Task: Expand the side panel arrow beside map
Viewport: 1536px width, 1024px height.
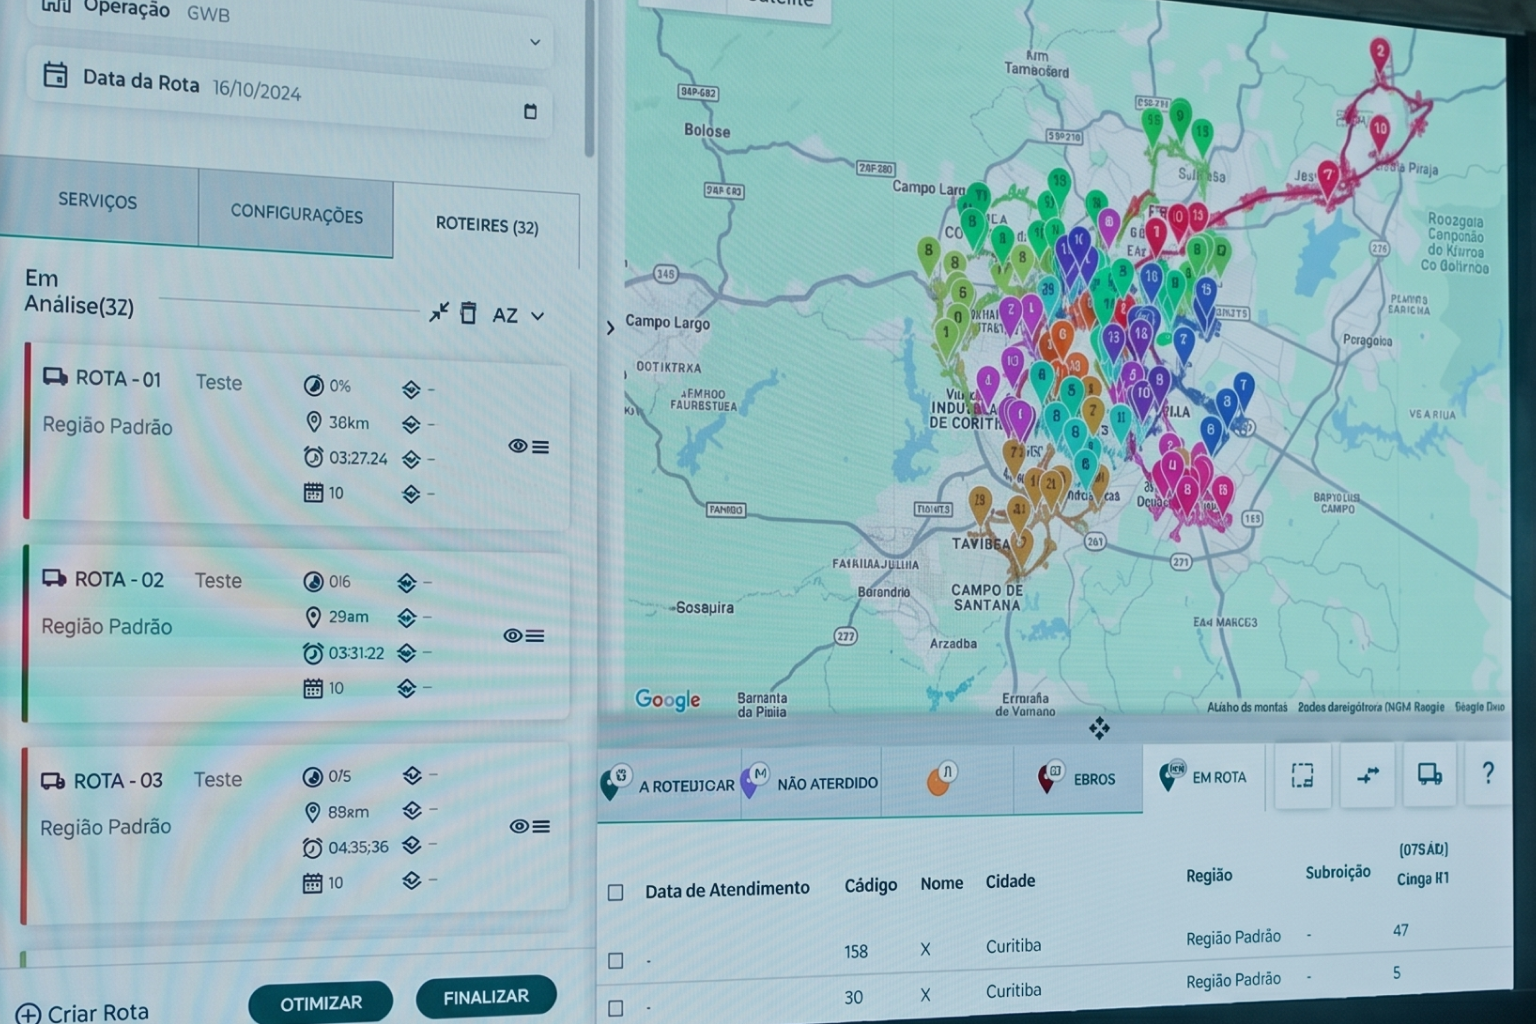Action: tap(610, 327)
